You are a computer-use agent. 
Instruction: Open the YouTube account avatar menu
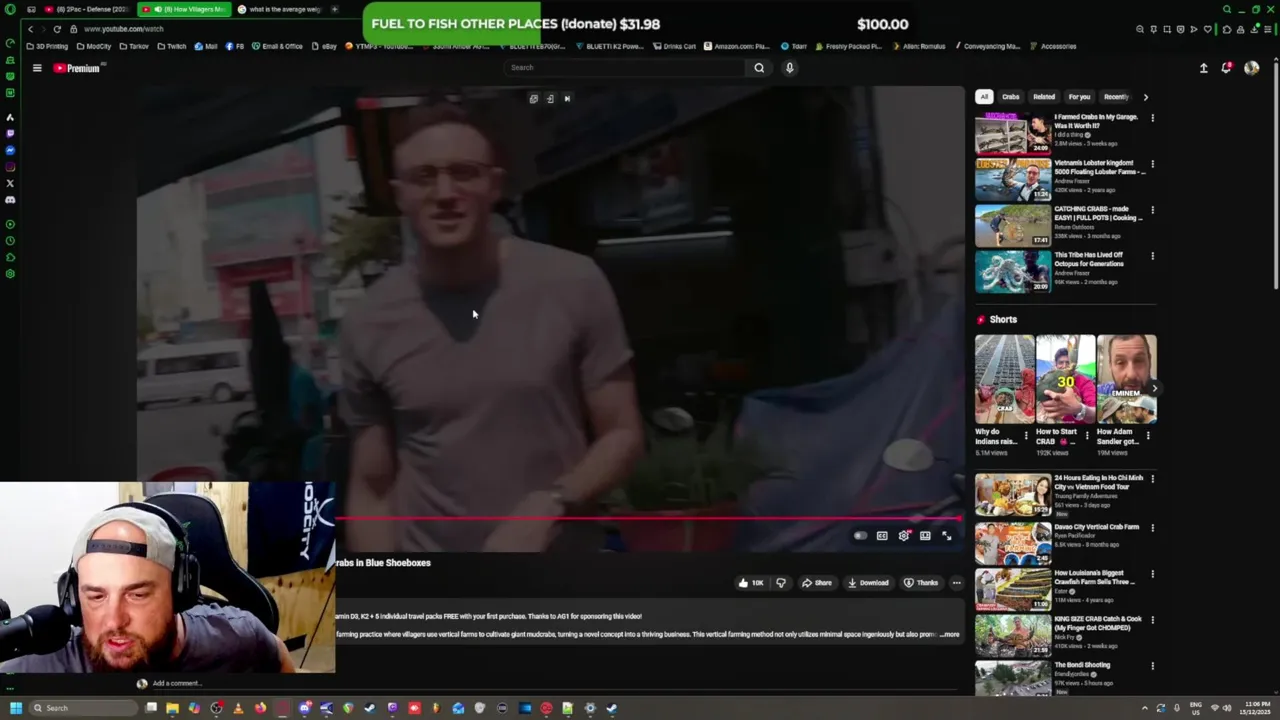(x=1251, y=68)
